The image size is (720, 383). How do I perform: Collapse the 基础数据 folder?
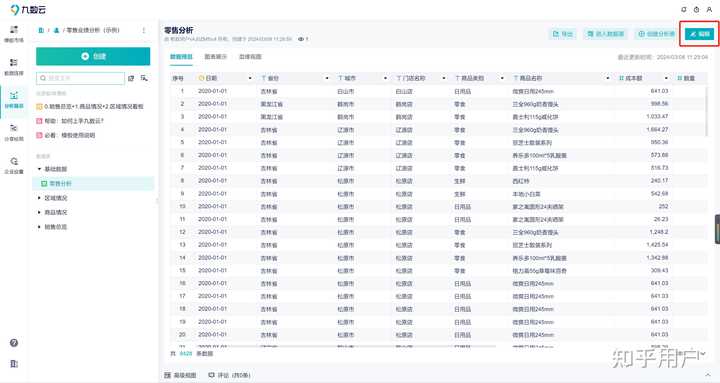point(39,169)
